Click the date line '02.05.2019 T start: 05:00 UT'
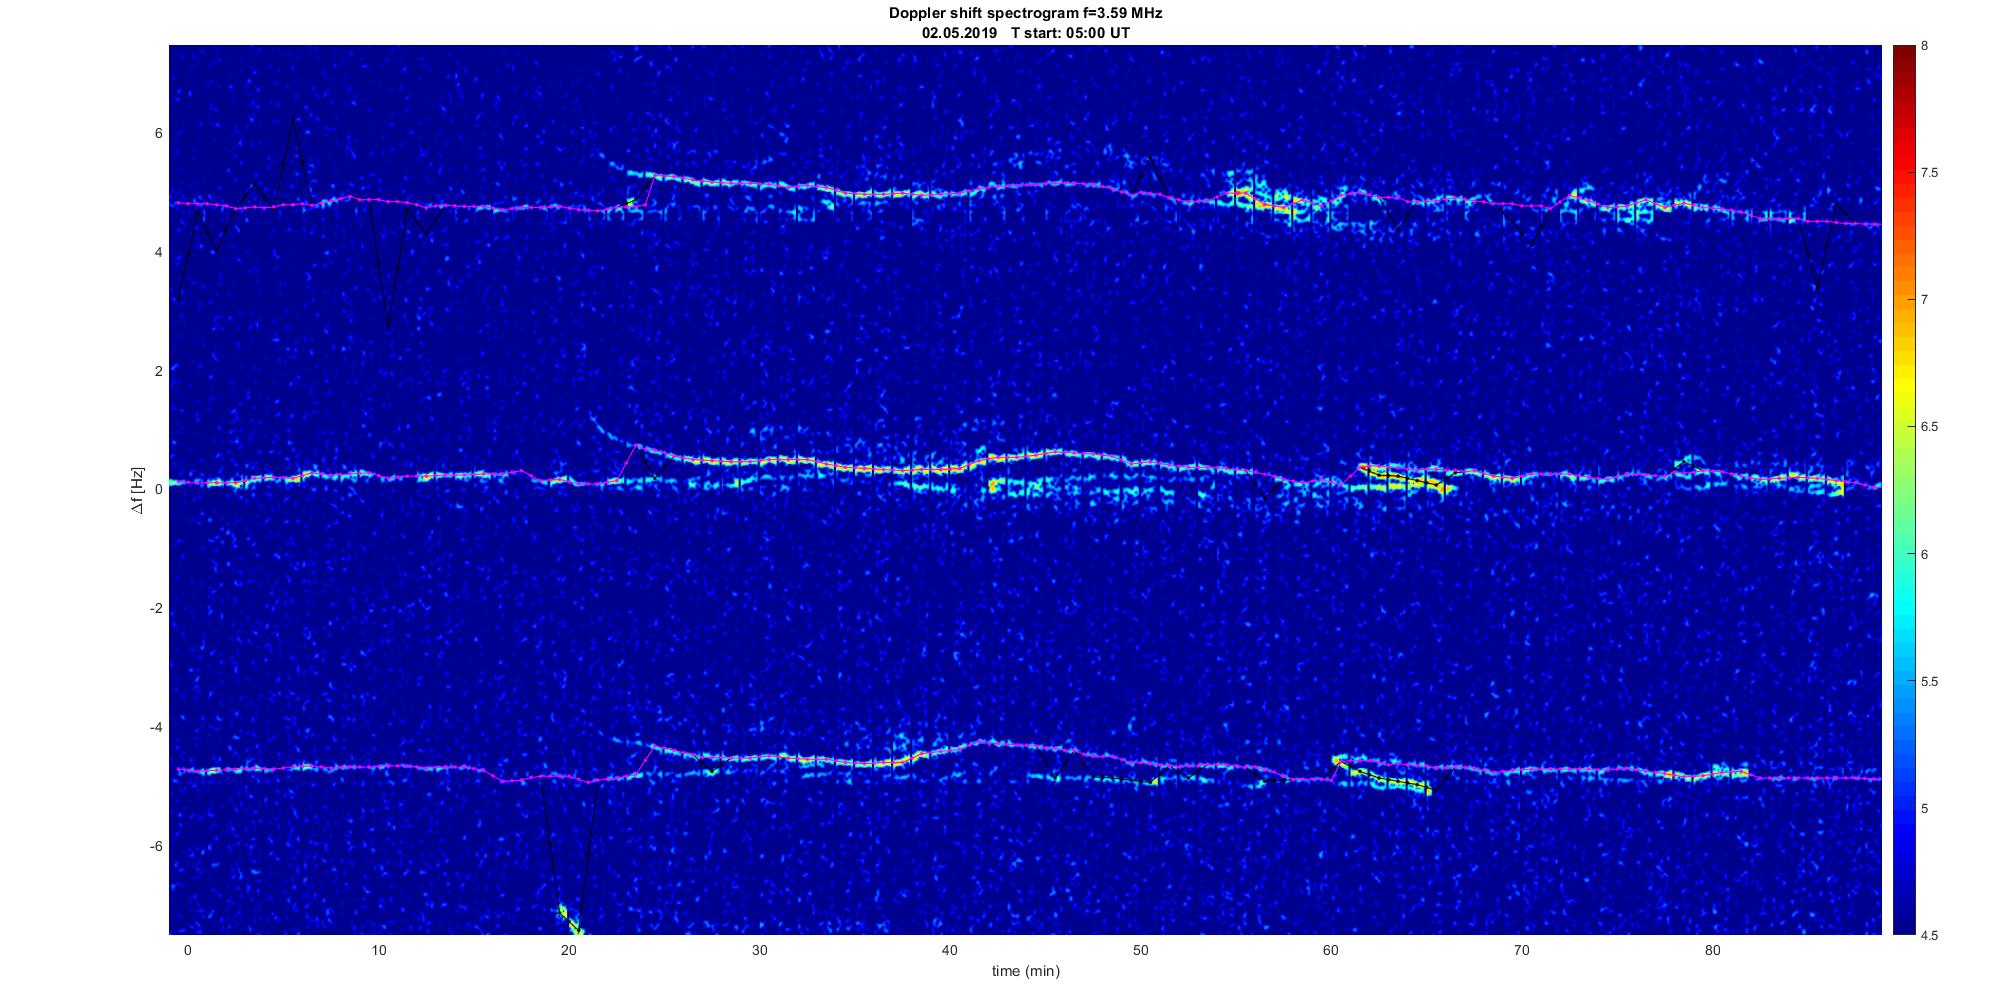Screen dimensions: 2000x1003 coord(1025,32)
